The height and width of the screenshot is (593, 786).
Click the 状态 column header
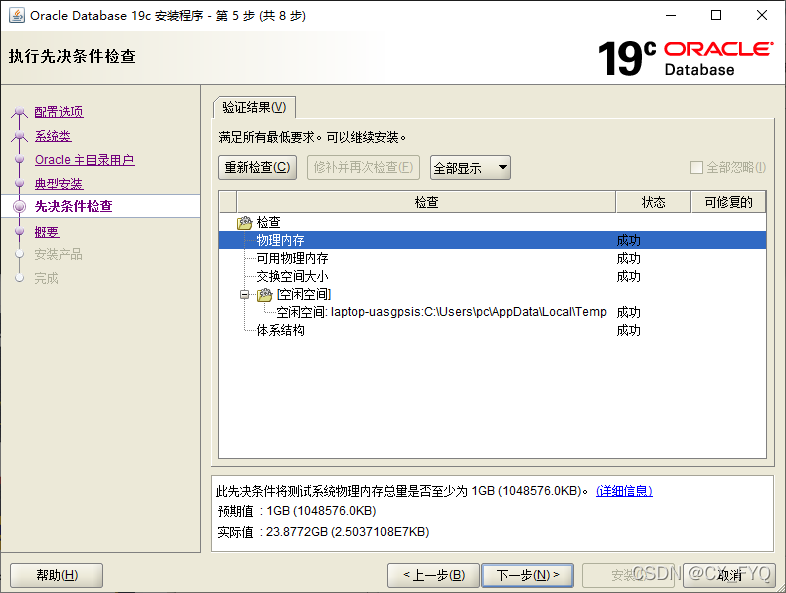coord(653,202)
